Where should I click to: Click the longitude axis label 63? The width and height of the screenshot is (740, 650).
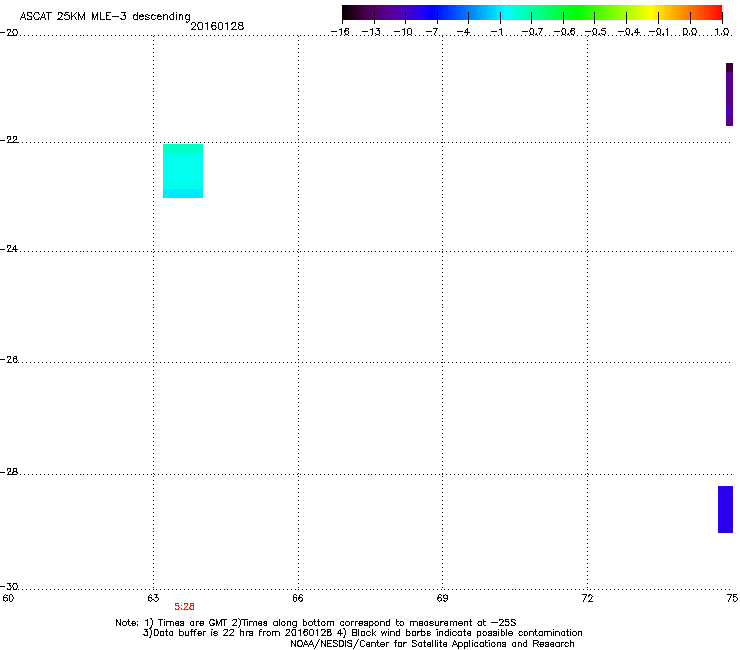pos(153,599)
